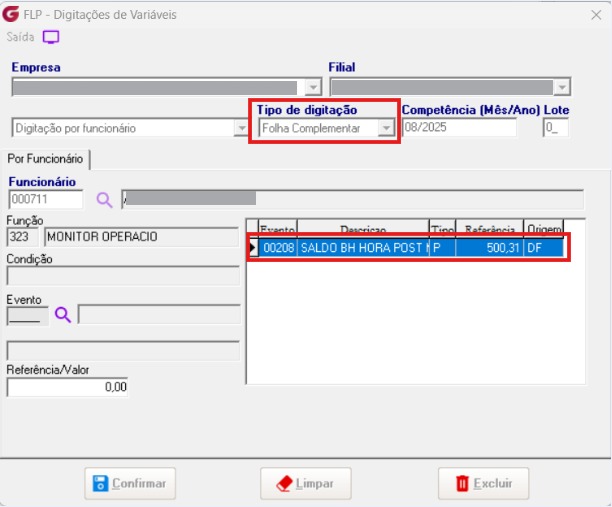Close the Digitações de Variáveis window
The width and height of the screenshot is (612, 507).
tap(596, 15)
